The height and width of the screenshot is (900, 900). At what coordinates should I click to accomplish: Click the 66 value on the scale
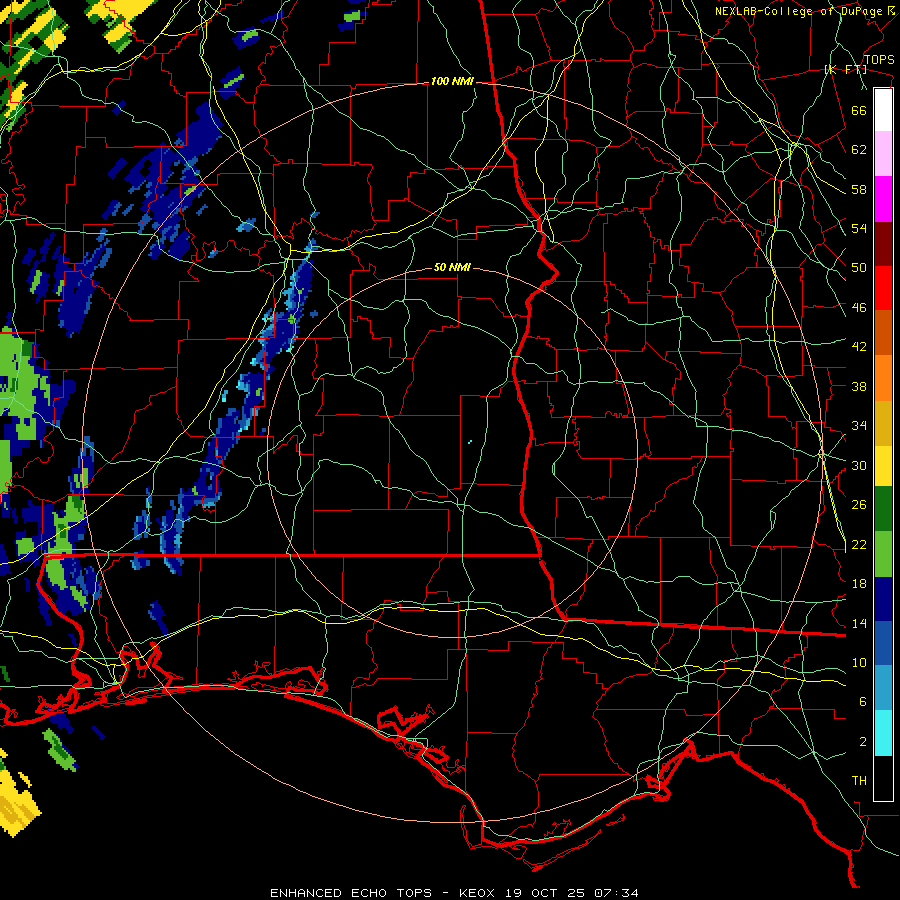coord(859,110)
